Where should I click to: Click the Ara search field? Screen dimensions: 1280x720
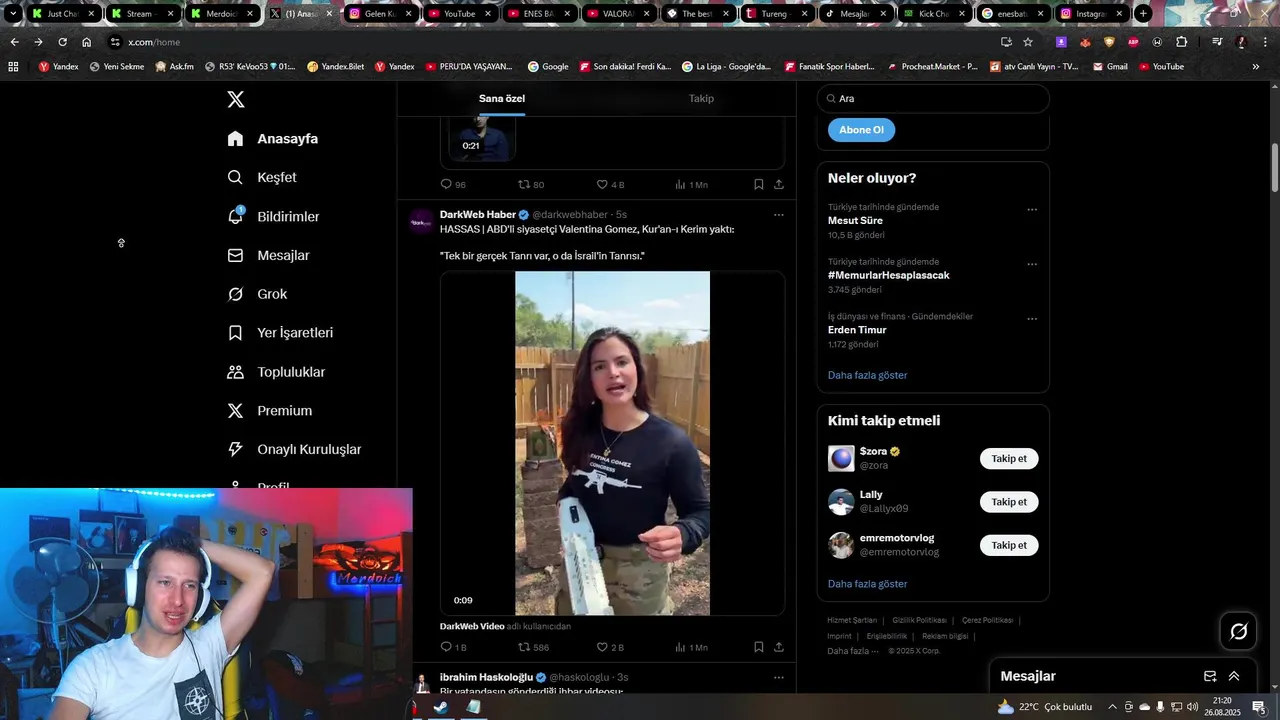pos(933,99)
